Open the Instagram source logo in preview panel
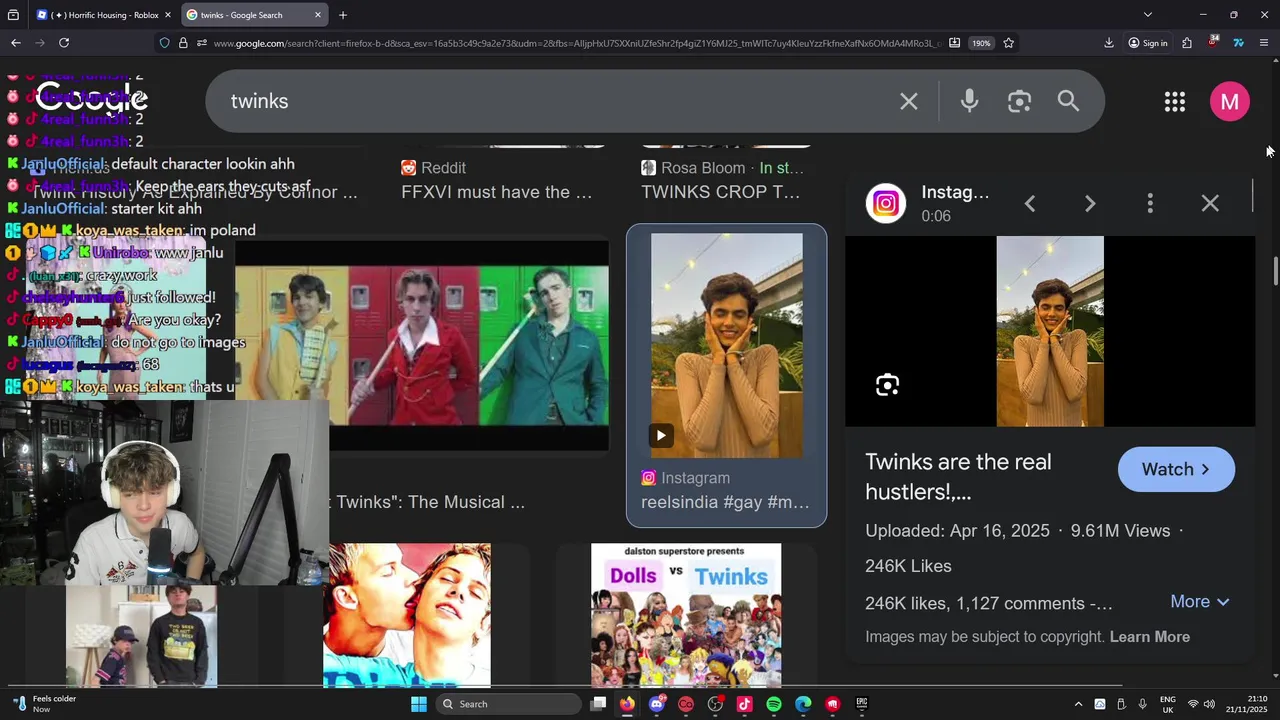1280x720 pixels. pyautogui.click(x=886, y=204)
